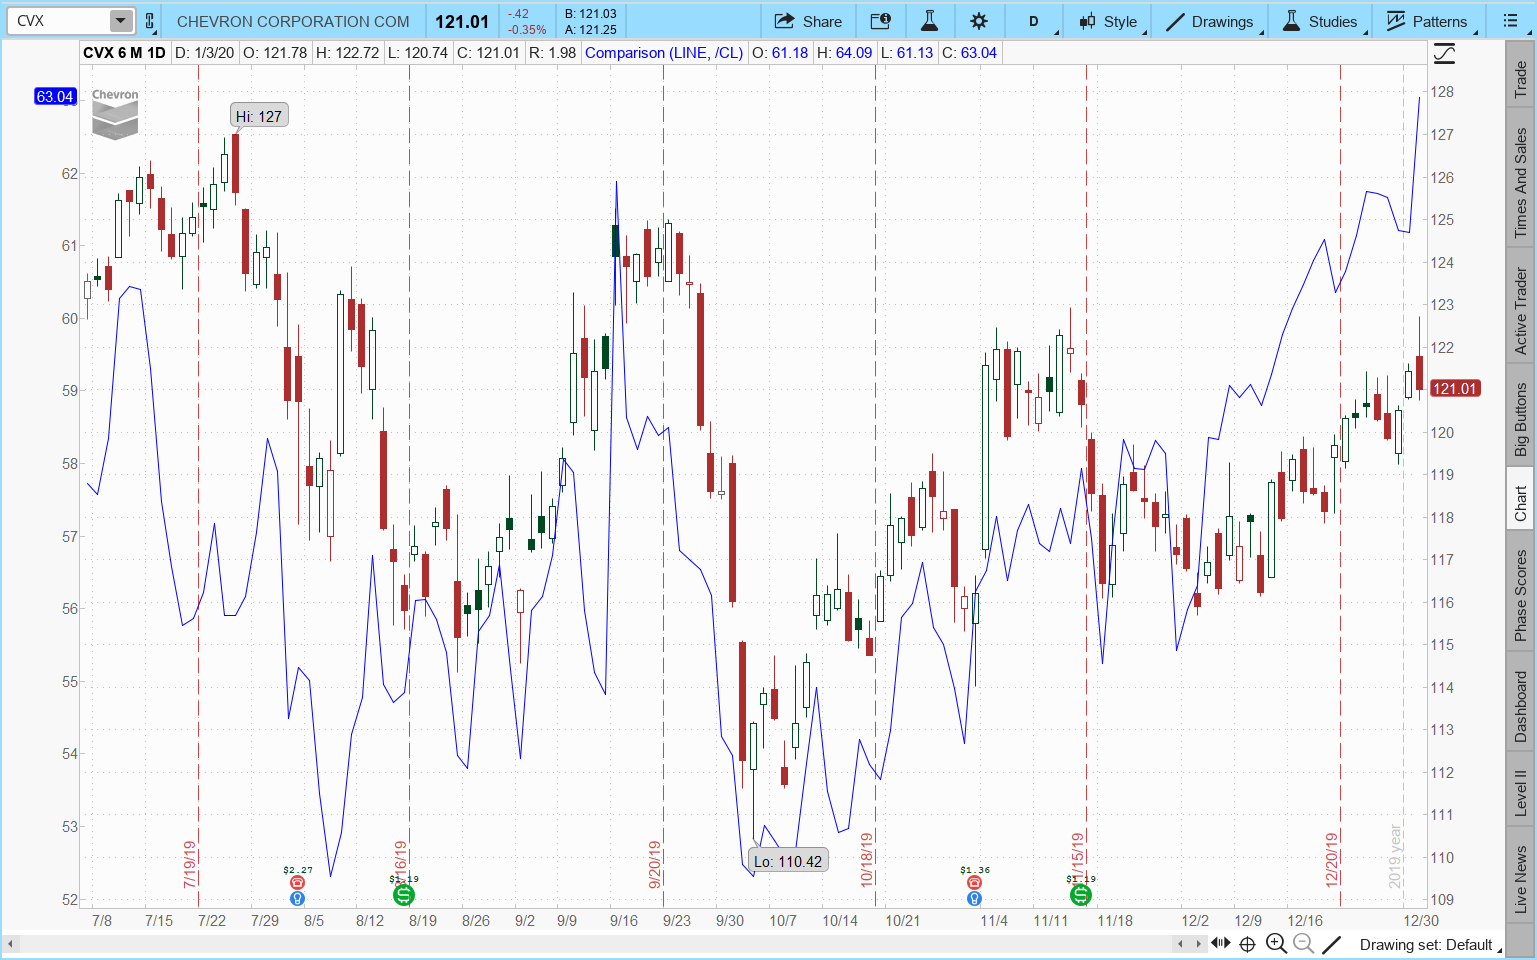Click the green dividend icon near 11/15
Screen dimensions: 1537x960
1081,895
